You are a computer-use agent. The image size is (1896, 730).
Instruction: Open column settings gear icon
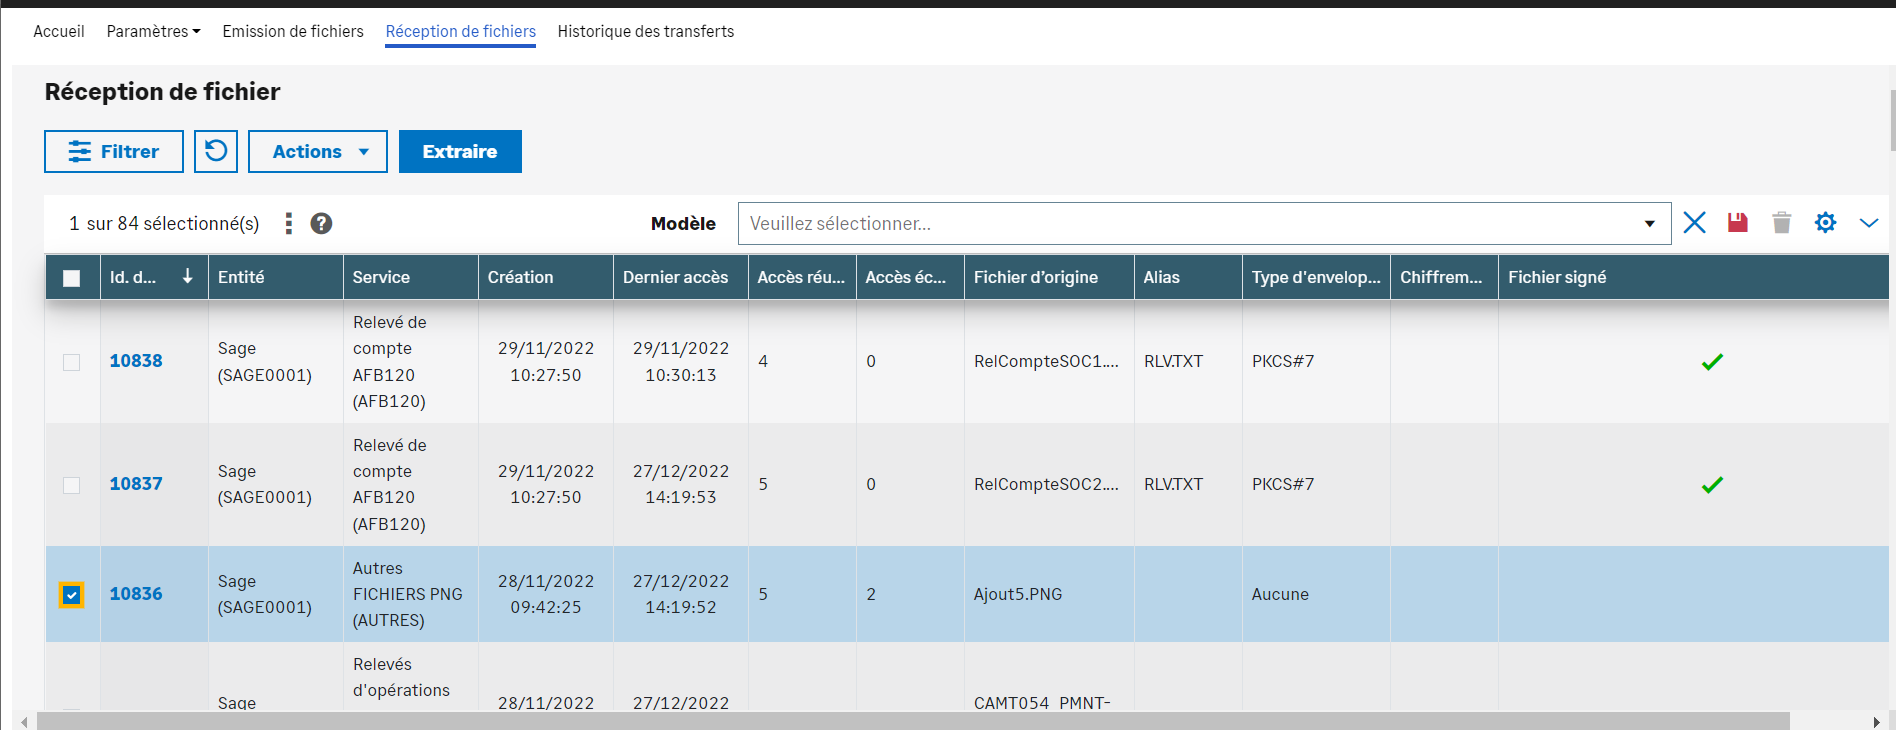coord(1825,223)
